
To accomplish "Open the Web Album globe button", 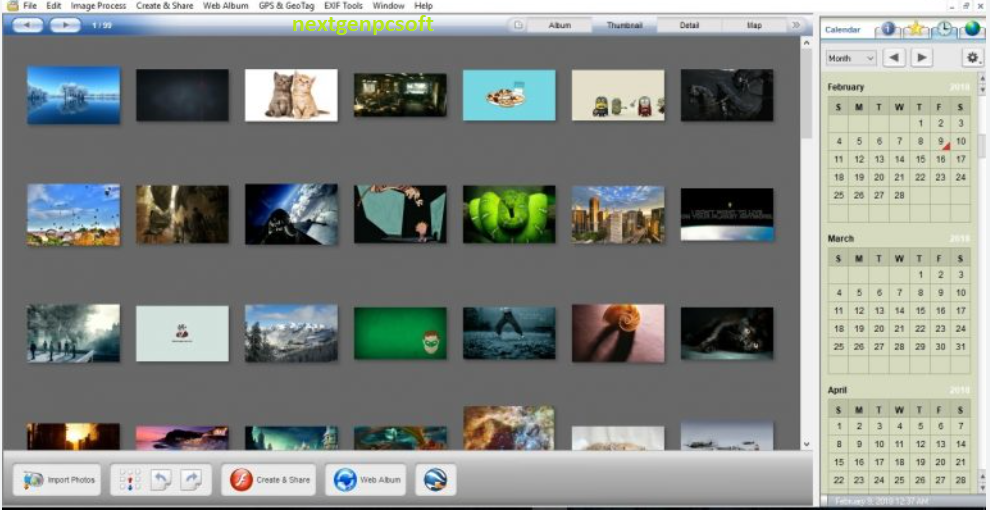I will pyautogui.click(x=367, y=480).
